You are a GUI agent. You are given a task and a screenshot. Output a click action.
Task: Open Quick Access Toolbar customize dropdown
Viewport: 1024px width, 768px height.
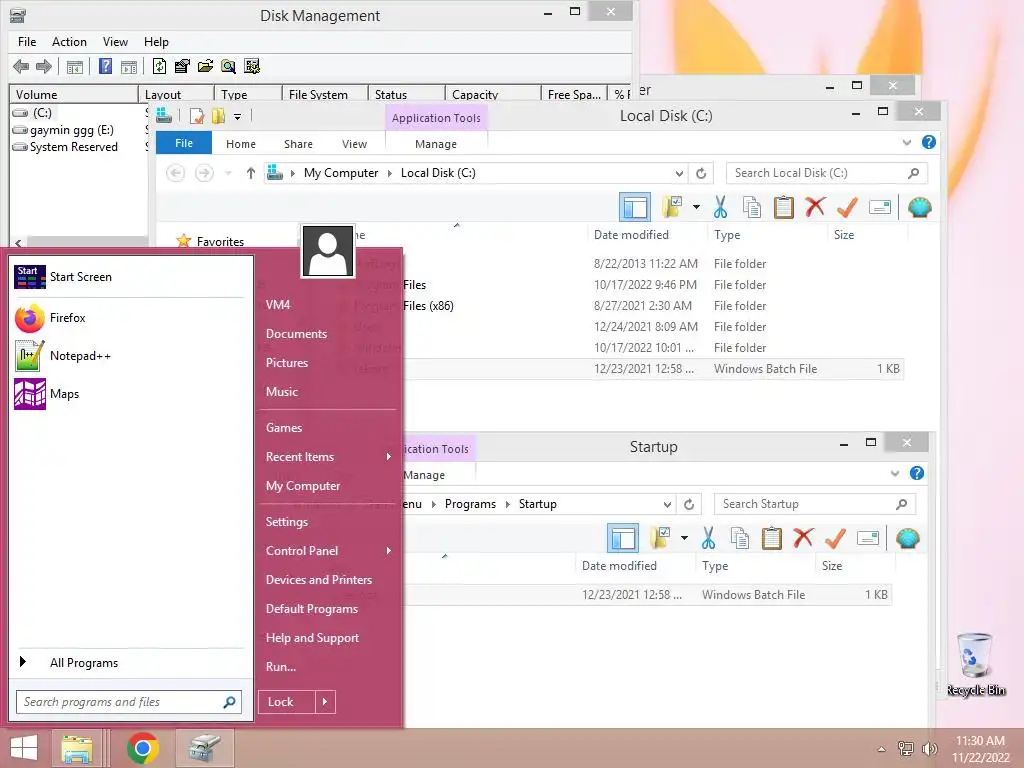238,117
